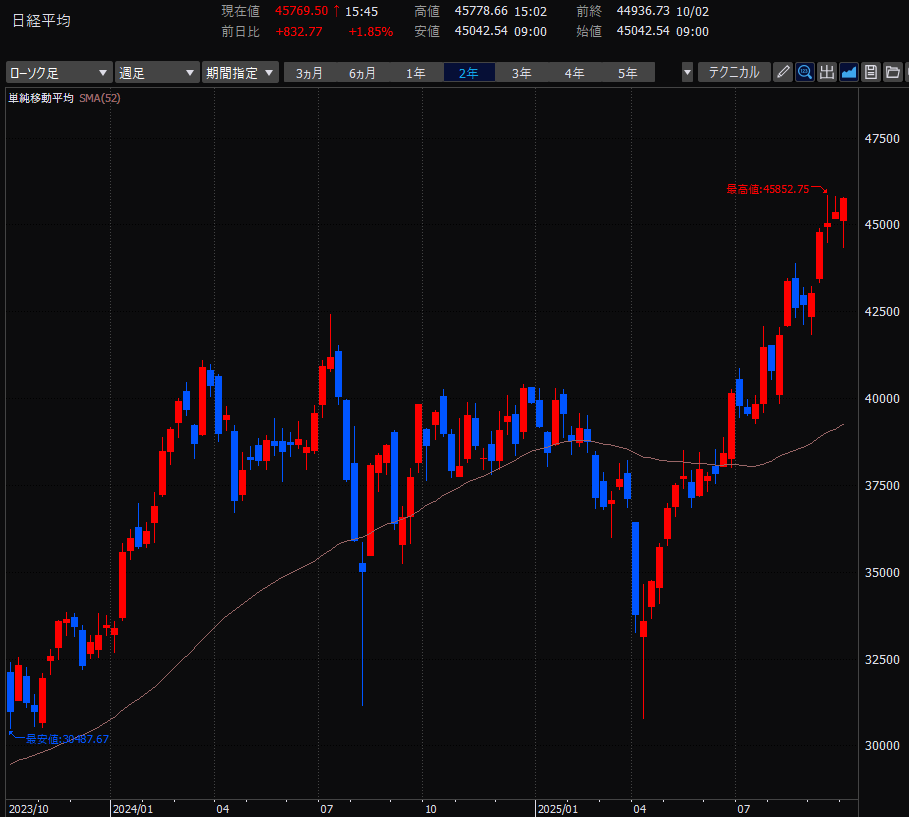Click the high price 45778.66
The width and height of the screenshot is (909, 817).
tap(481, 11)
